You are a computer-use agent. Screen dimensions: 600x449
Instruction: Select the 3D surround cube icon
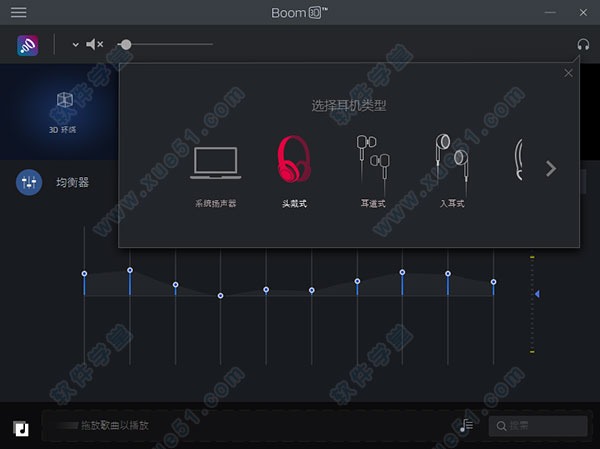(64, 100)
